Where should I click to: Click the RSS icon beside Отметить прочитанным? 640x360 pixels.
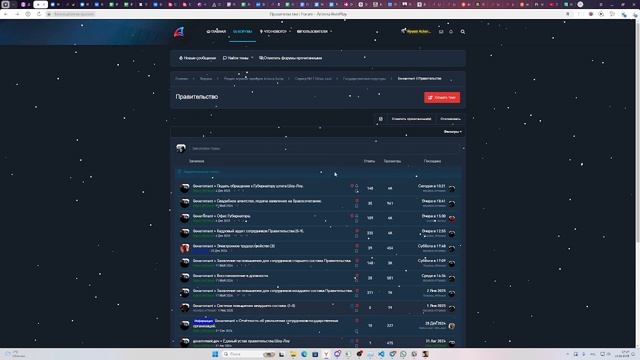[380, 119]
